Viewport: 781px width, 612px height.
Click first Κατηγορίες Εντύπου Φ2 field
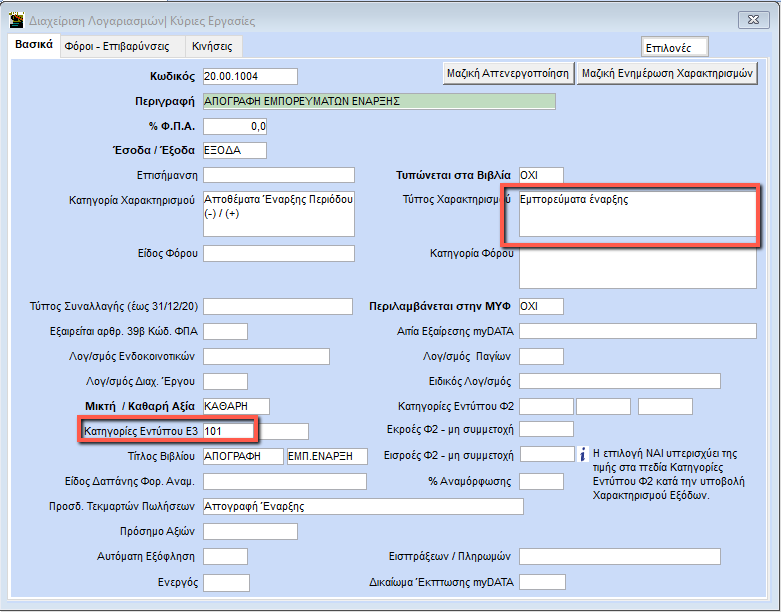(x=546, y=406)
